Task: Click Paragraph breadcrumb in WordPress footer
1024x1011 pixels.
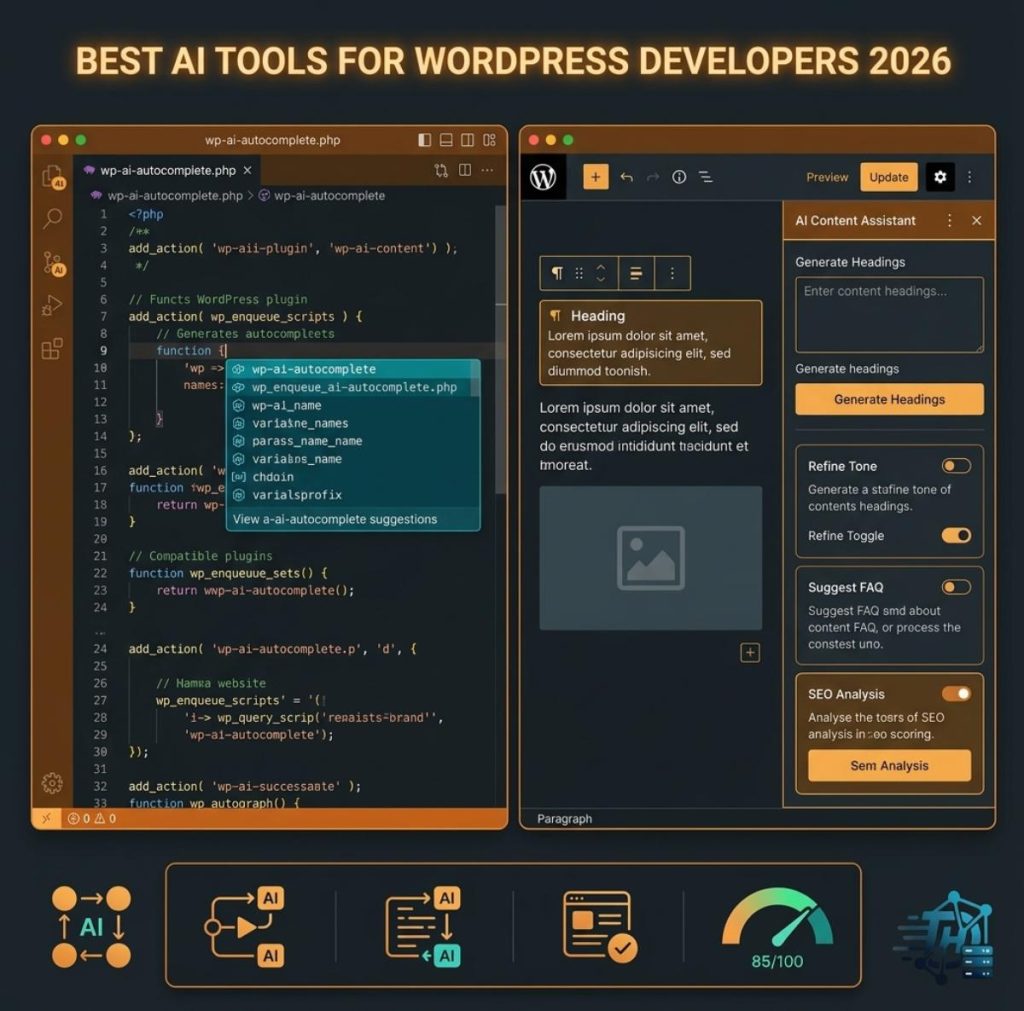Action: 564,818
